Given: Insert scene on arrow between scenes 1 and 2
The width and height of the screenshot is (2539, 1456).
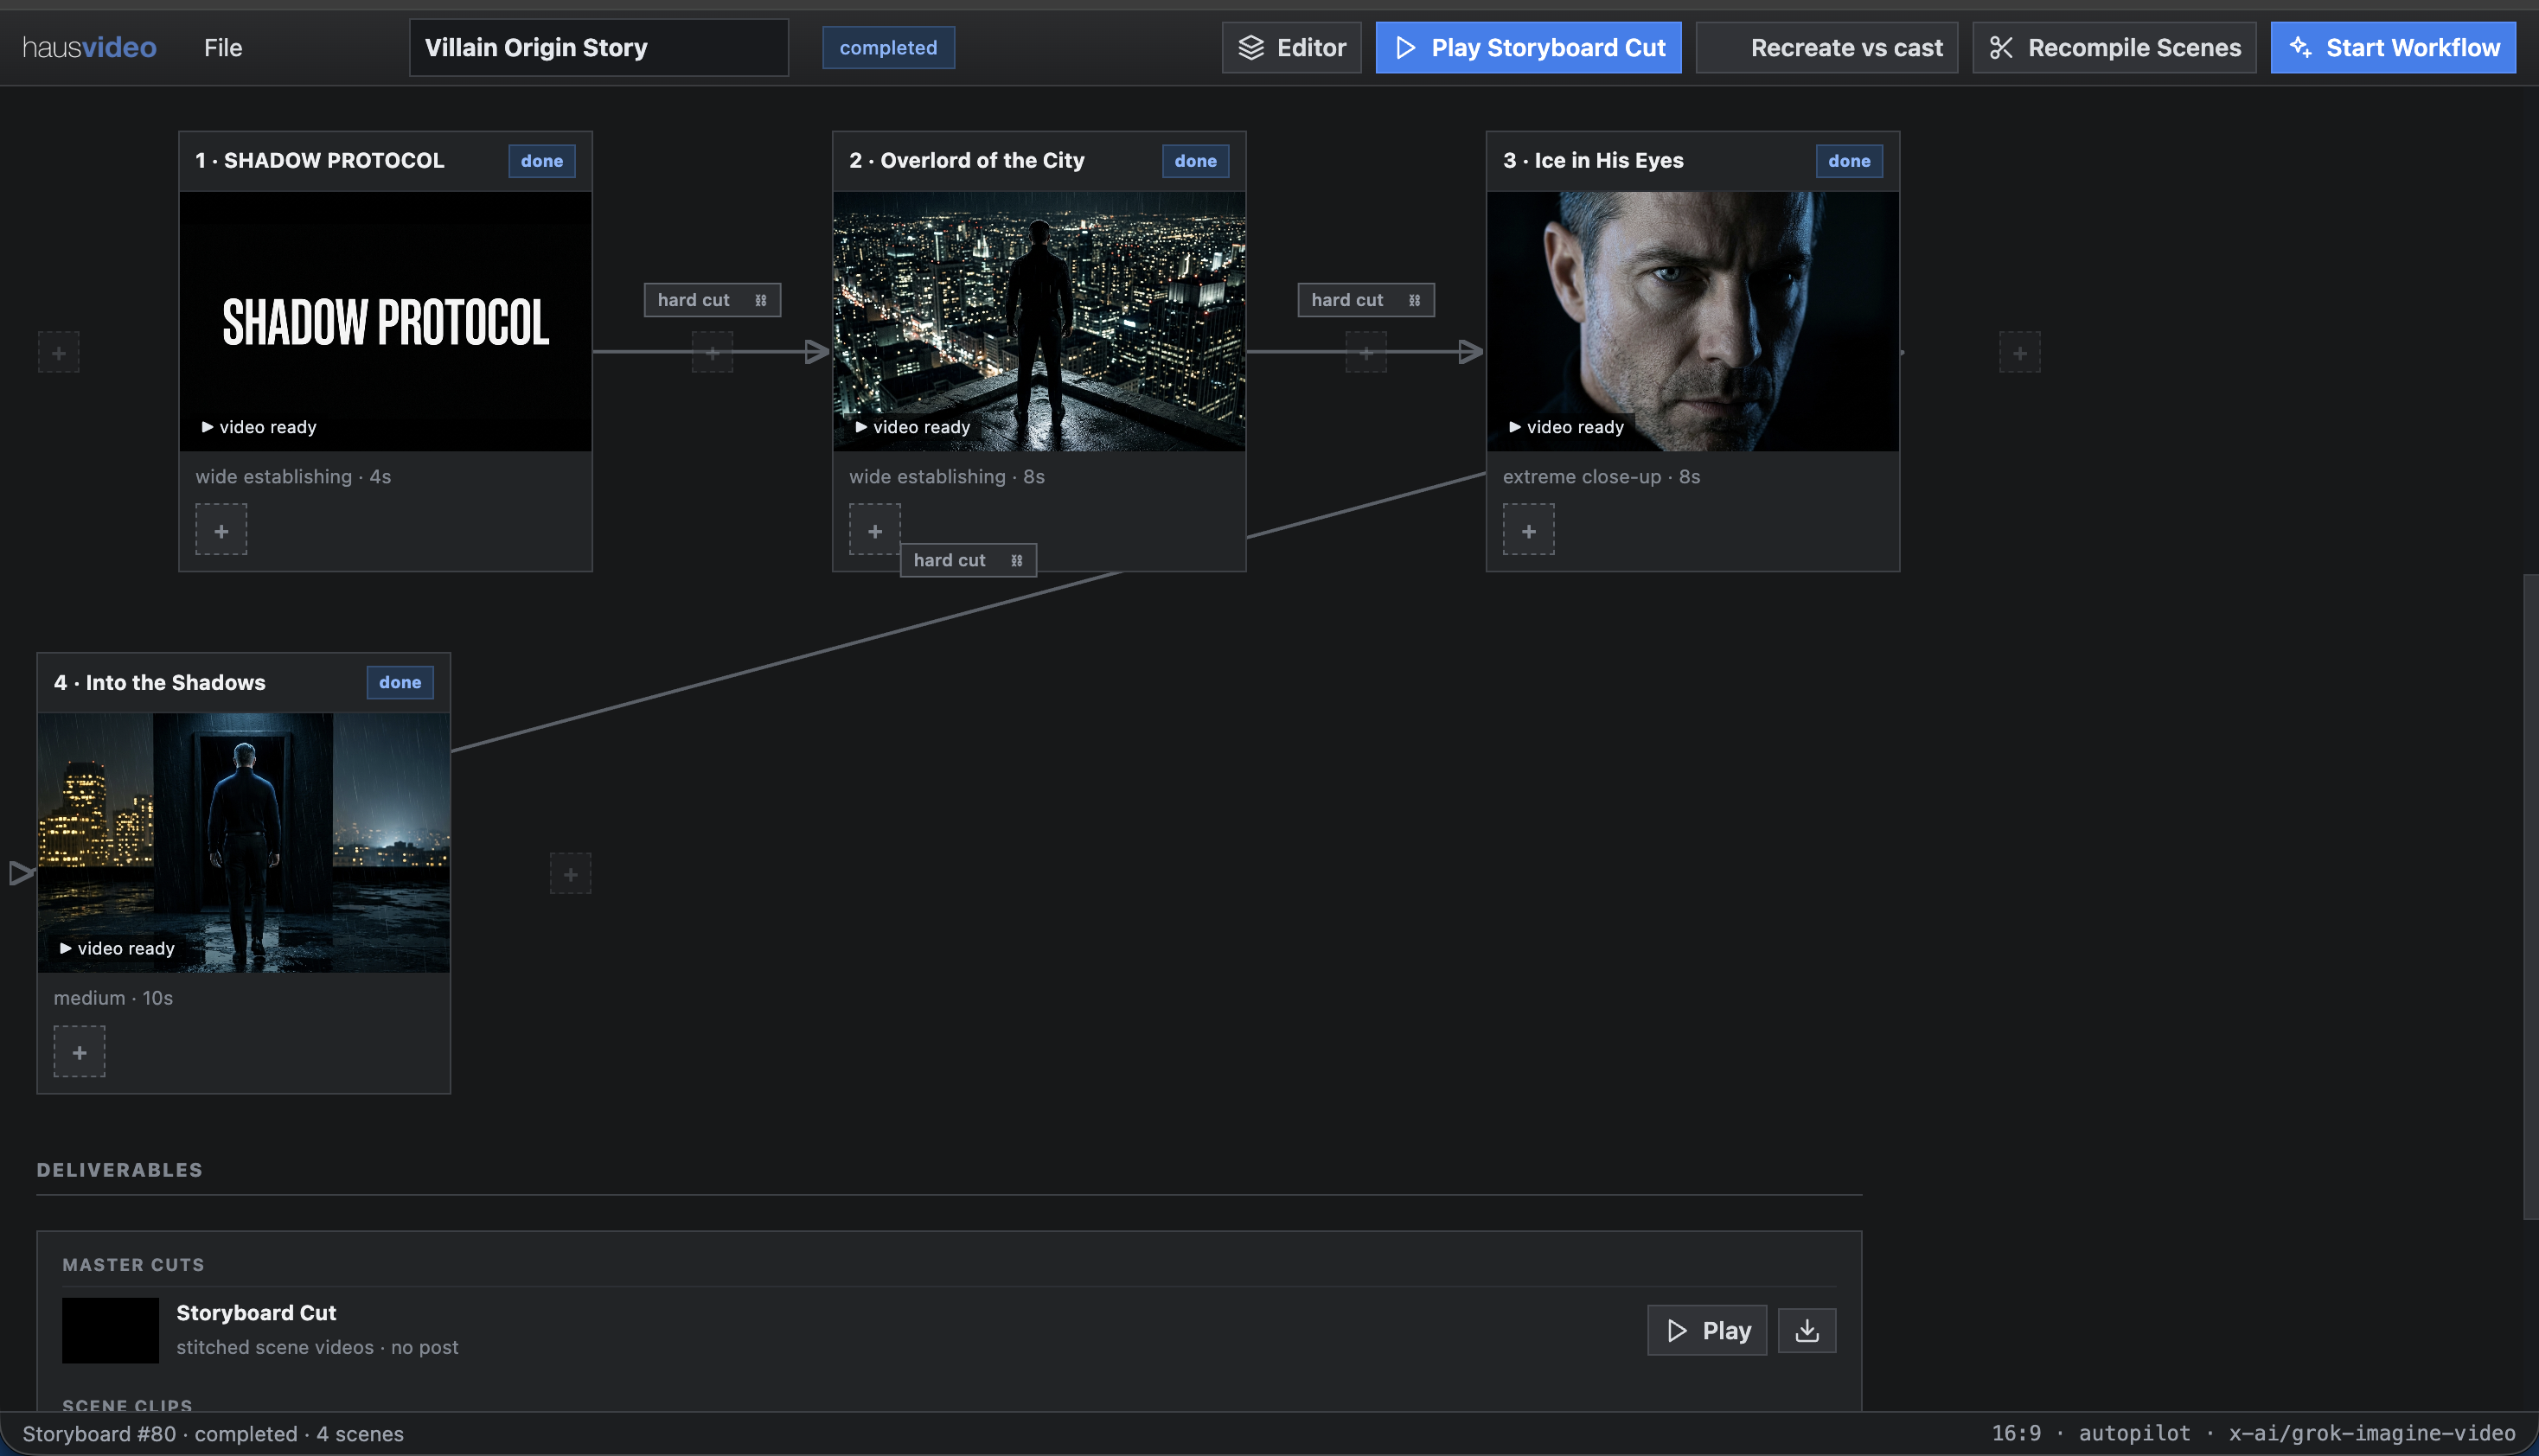Looking at the screenshot, I should (712, 353).
